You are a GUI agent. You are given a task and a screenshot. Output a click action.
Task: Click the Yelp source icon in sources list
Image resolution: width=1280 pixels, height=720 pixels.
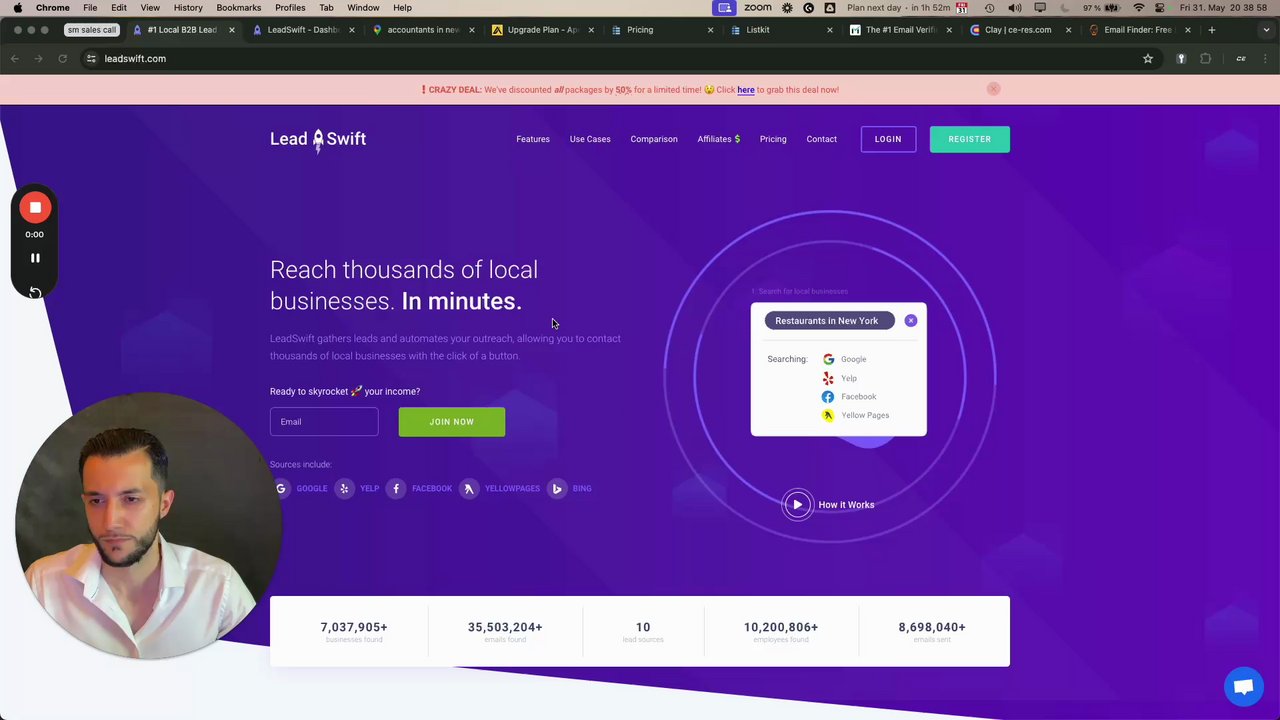[344, 488]
